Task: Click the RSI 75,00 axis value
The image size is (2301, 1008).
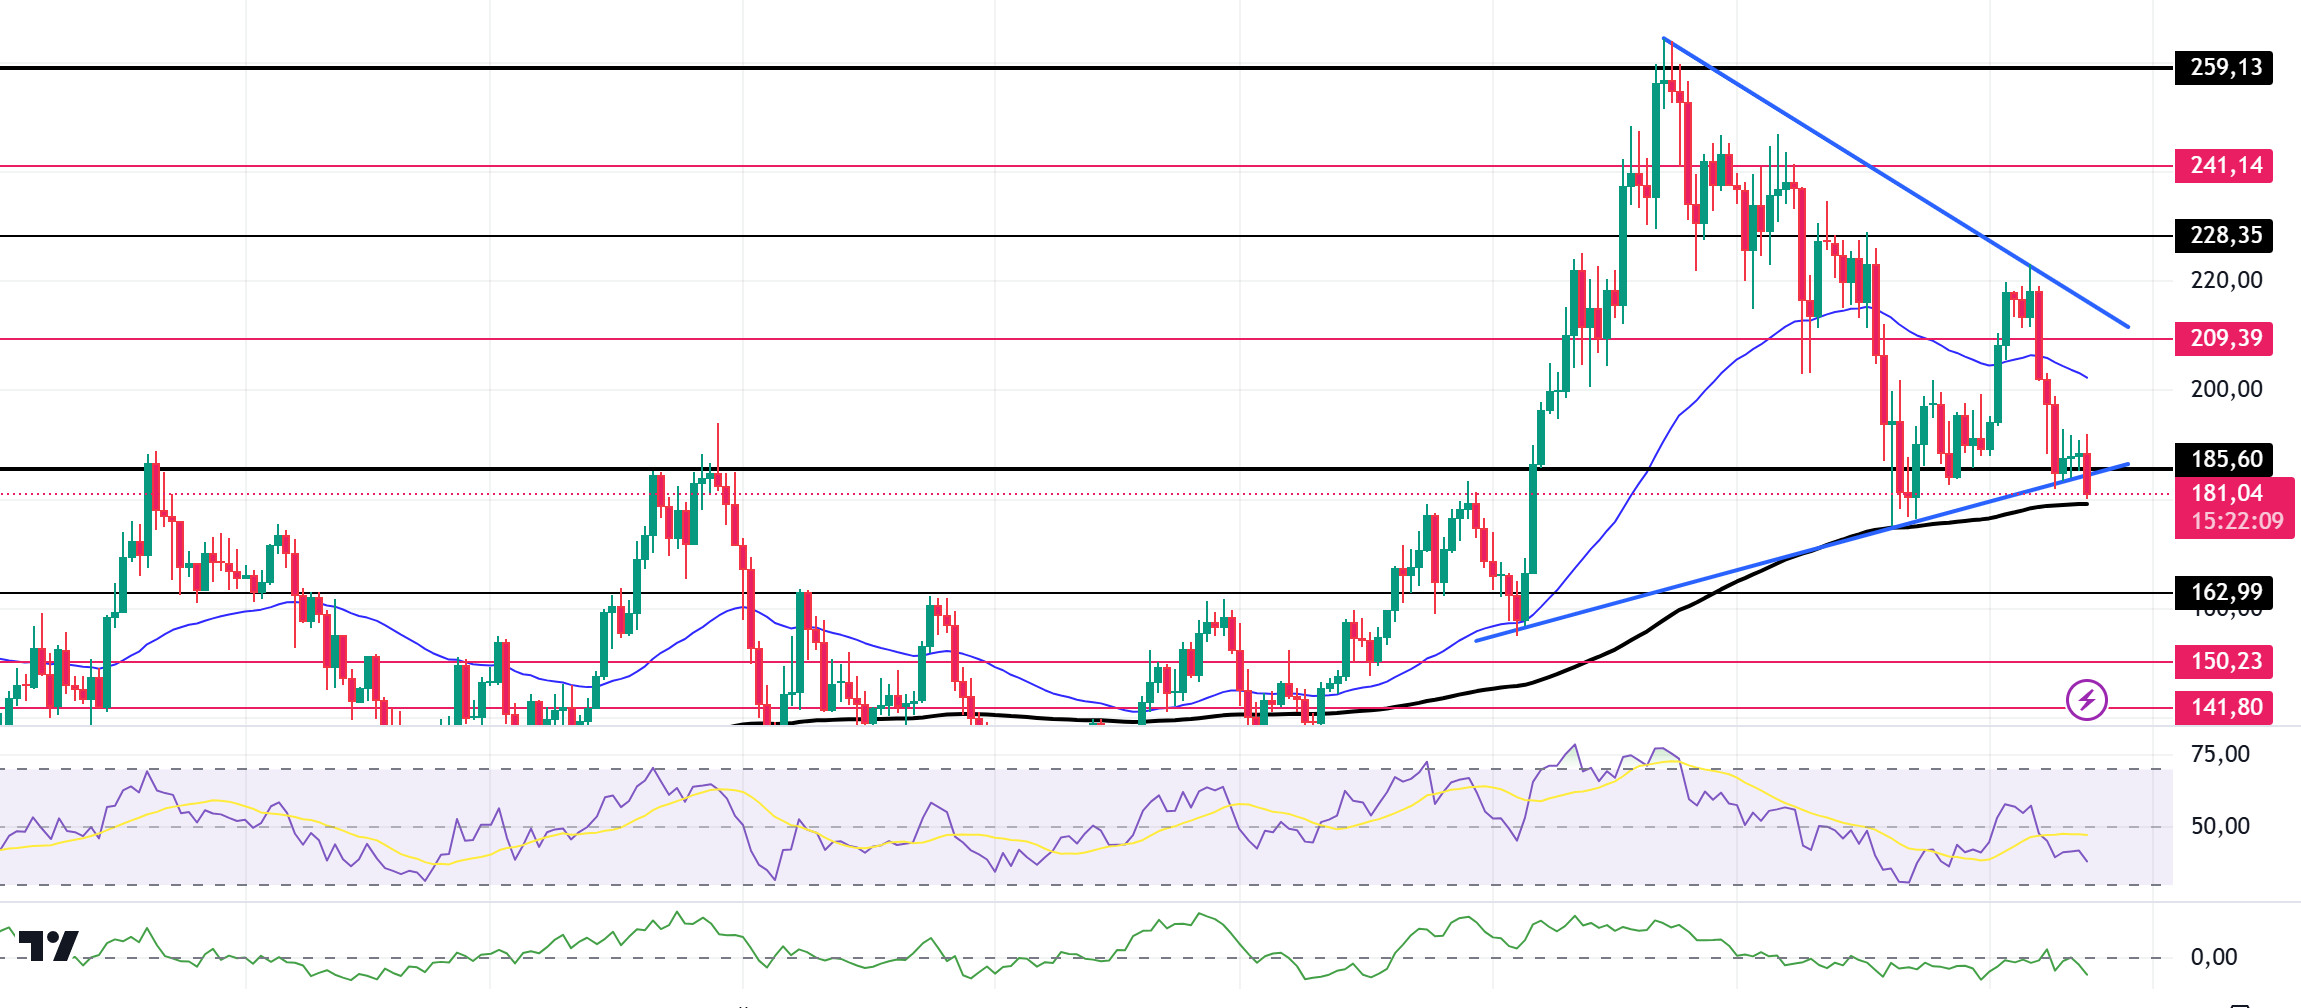Action: tap(2220, 755)
